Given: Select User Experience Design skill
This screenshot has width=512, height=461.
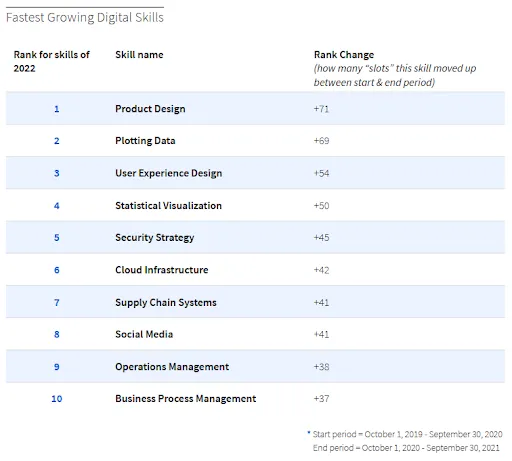Looking at the screenshot, I should click(169, 173).
